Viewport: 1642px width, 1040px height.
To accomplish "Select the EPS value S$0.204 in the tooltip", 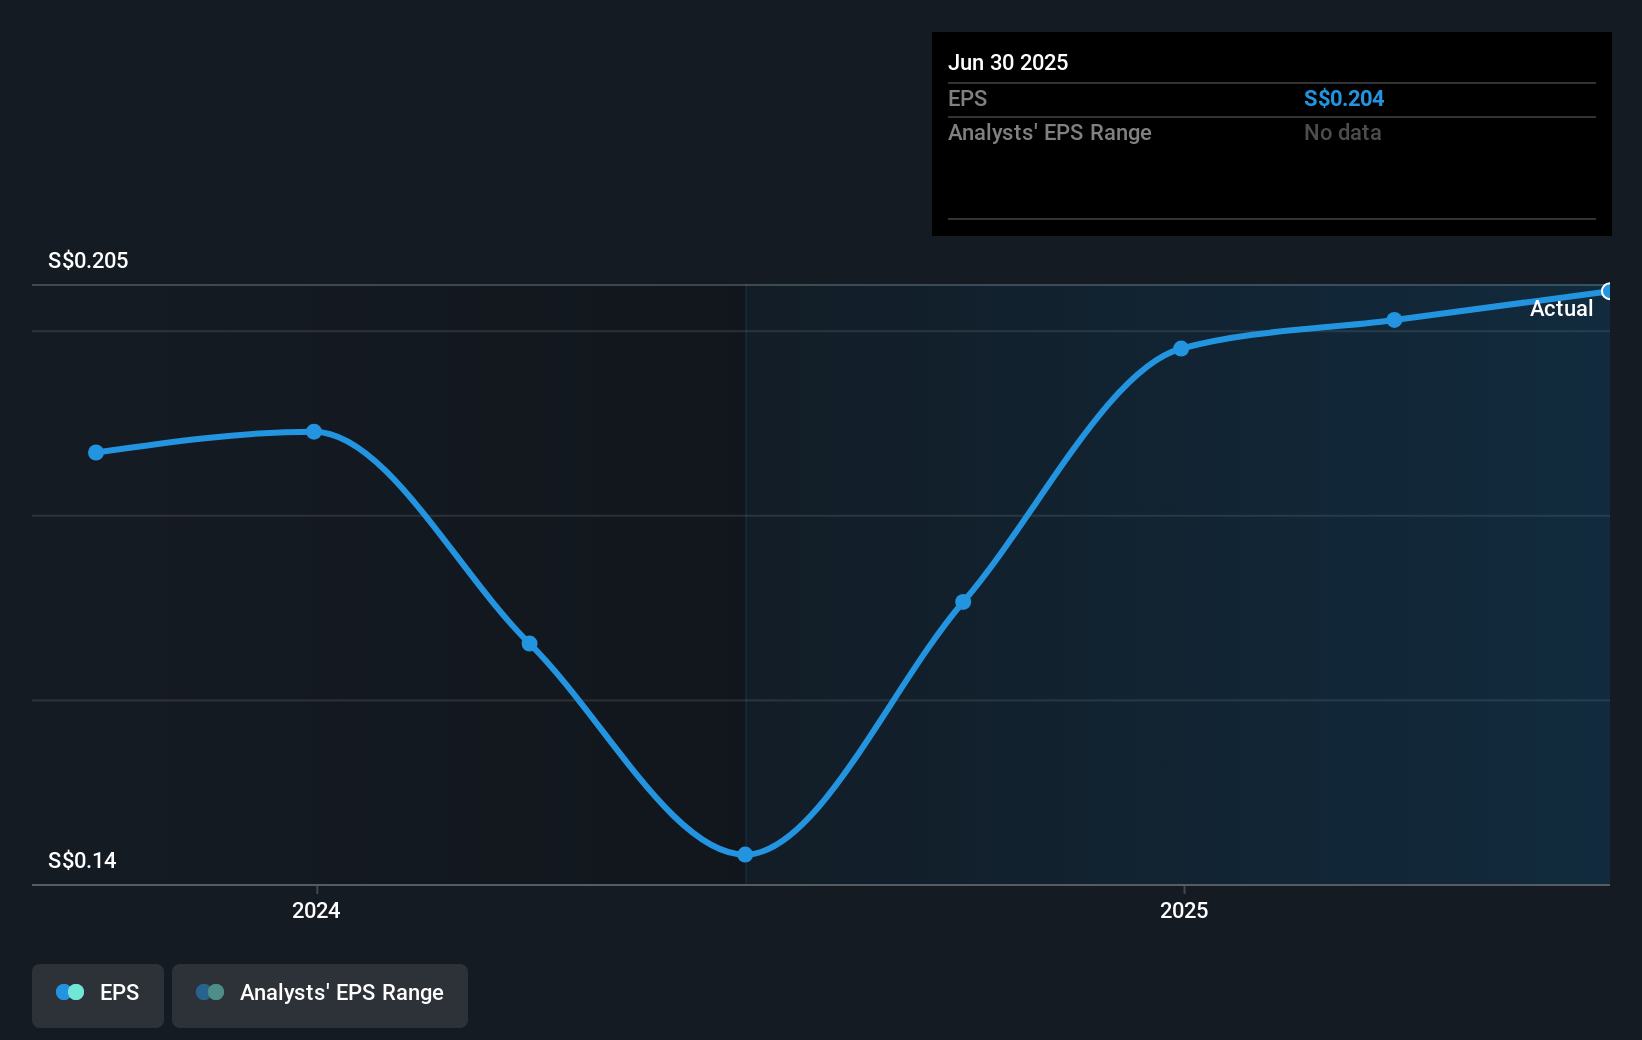I will click(x=1344, y=98).
